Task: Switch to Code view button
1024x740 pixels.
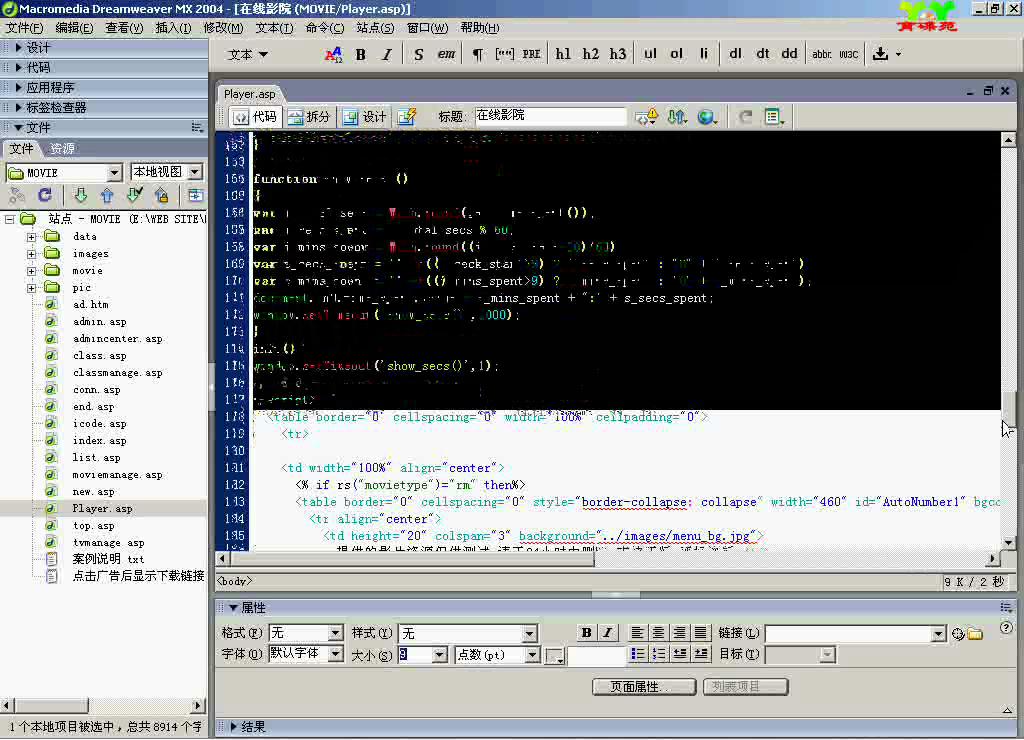Action: pos(255,117)
